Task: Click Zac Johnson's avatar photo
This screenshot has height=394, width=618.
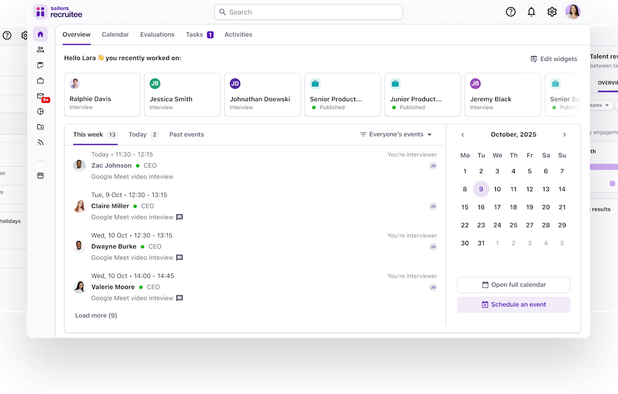Action: pyautogui.click(x=79, y=165)
